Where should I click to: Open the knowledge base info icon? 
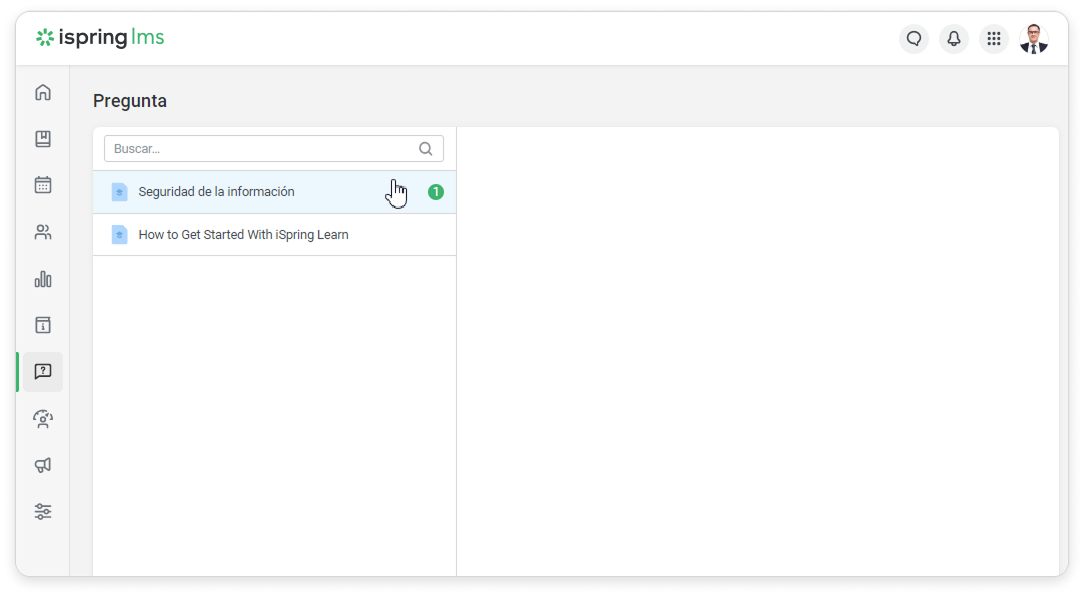(43, 325)
